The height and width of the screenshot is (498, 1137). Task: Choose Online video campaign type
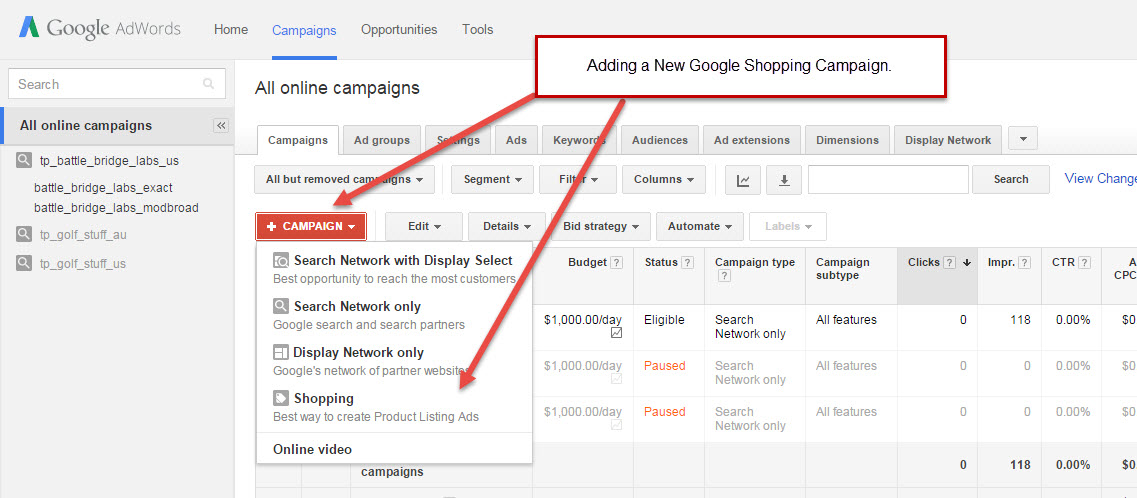394,449
